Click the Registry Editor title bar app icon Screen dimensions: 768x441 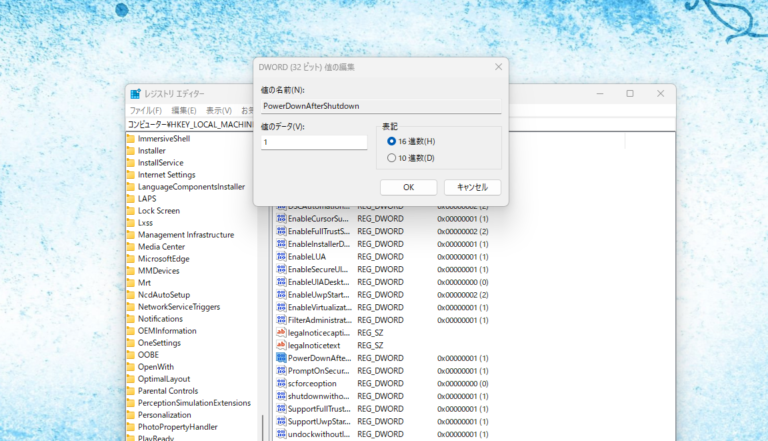tap(135, 93)
